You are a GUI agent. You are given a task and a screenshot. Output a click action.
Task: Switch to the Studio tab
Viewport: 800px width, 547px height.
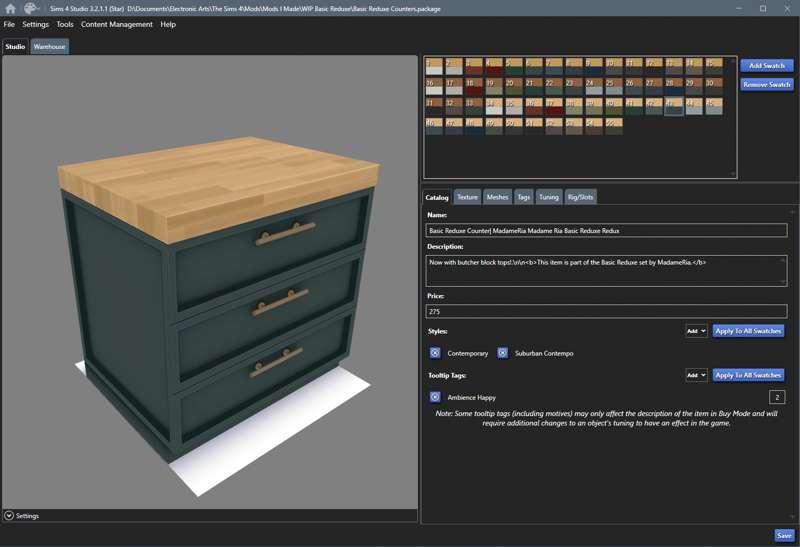click(15, 46)
